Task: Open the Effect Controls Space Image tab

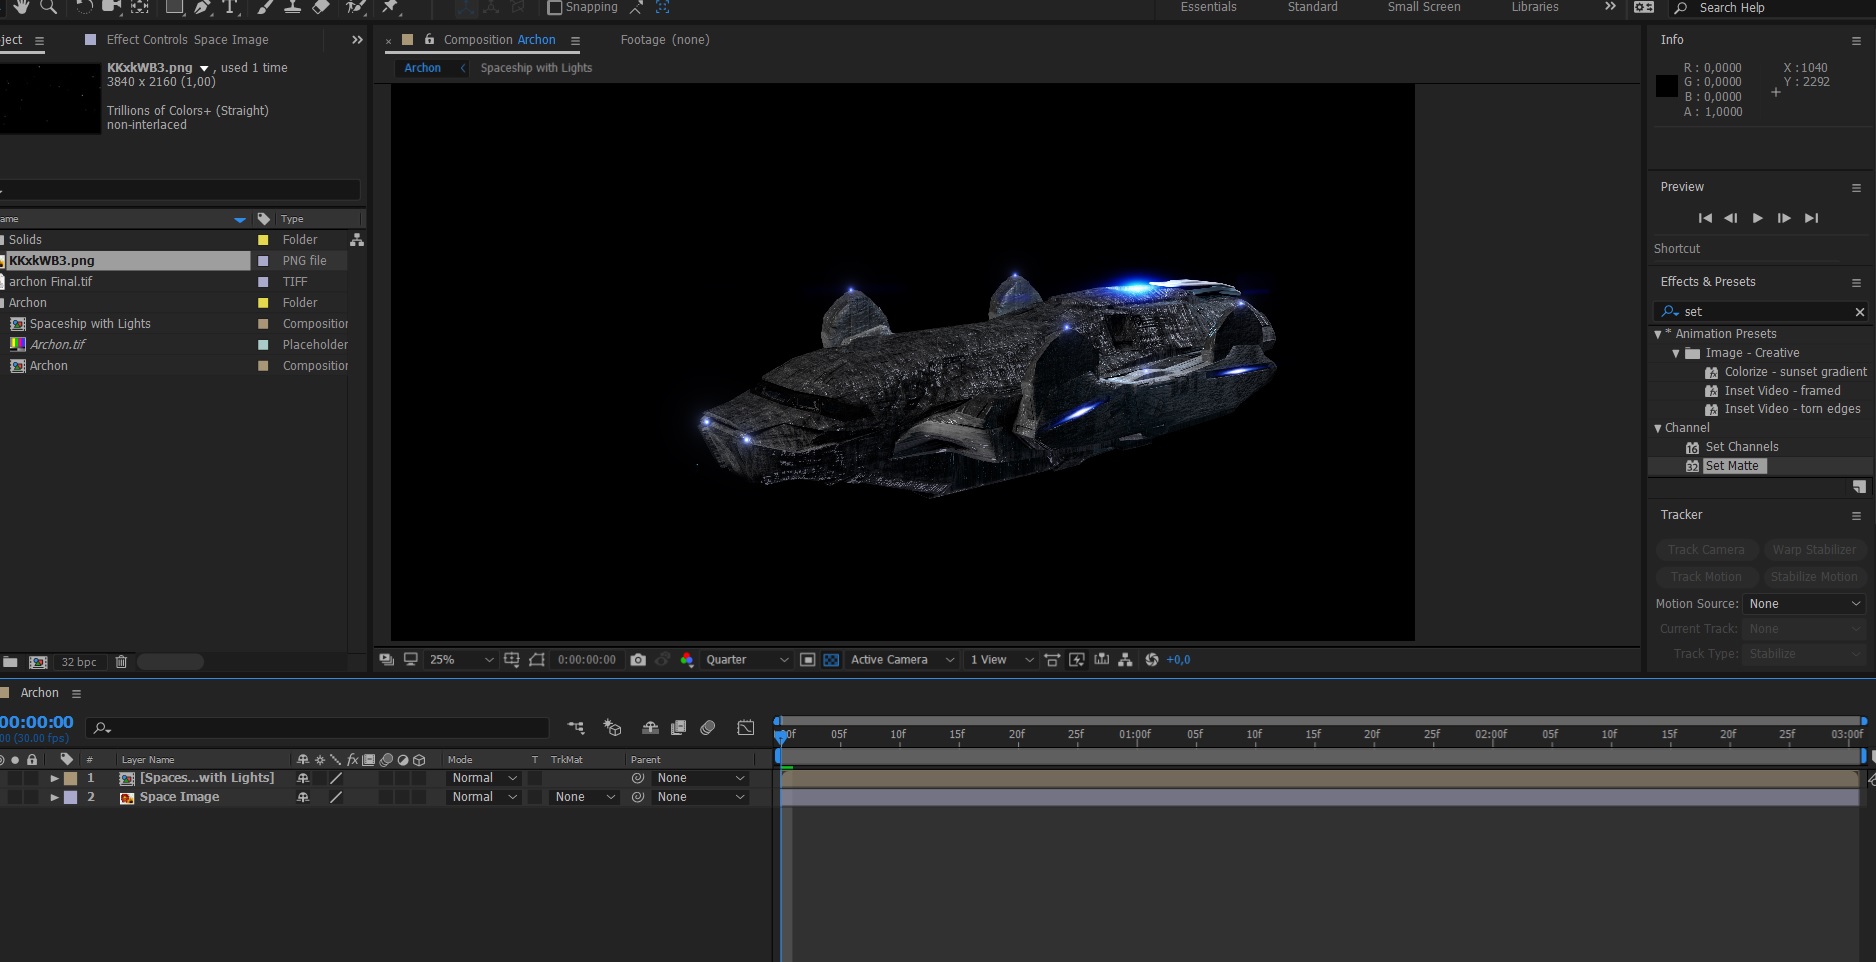Action: [187, 40]
